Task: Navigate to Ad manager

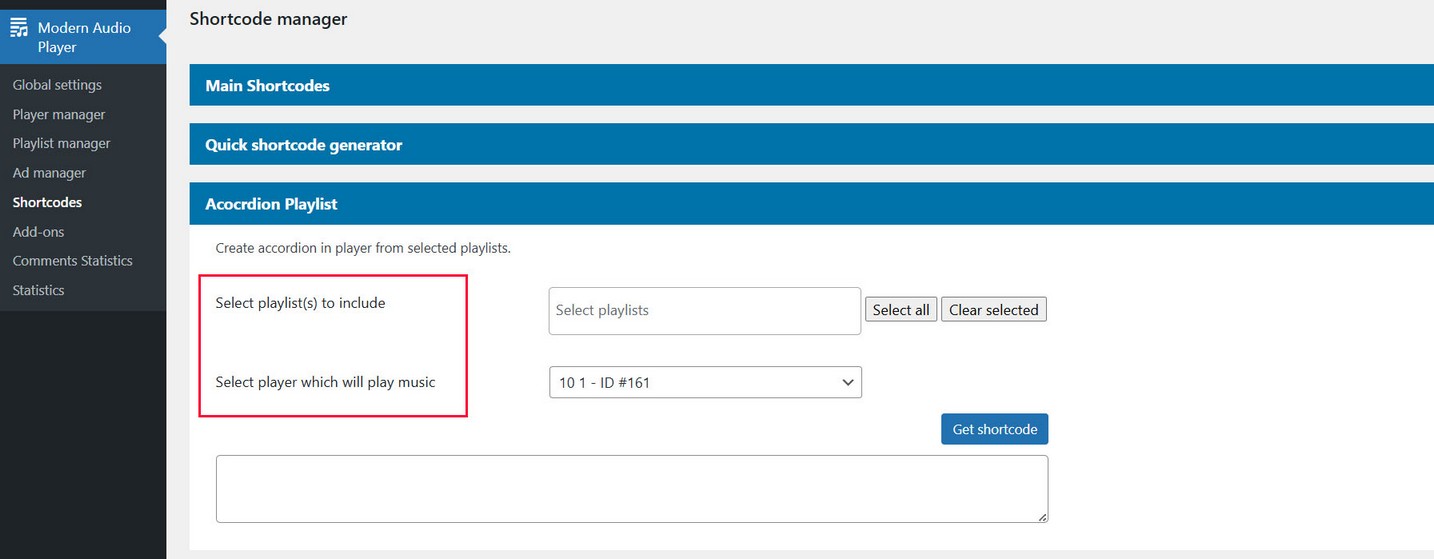Action: click(49, 173)
